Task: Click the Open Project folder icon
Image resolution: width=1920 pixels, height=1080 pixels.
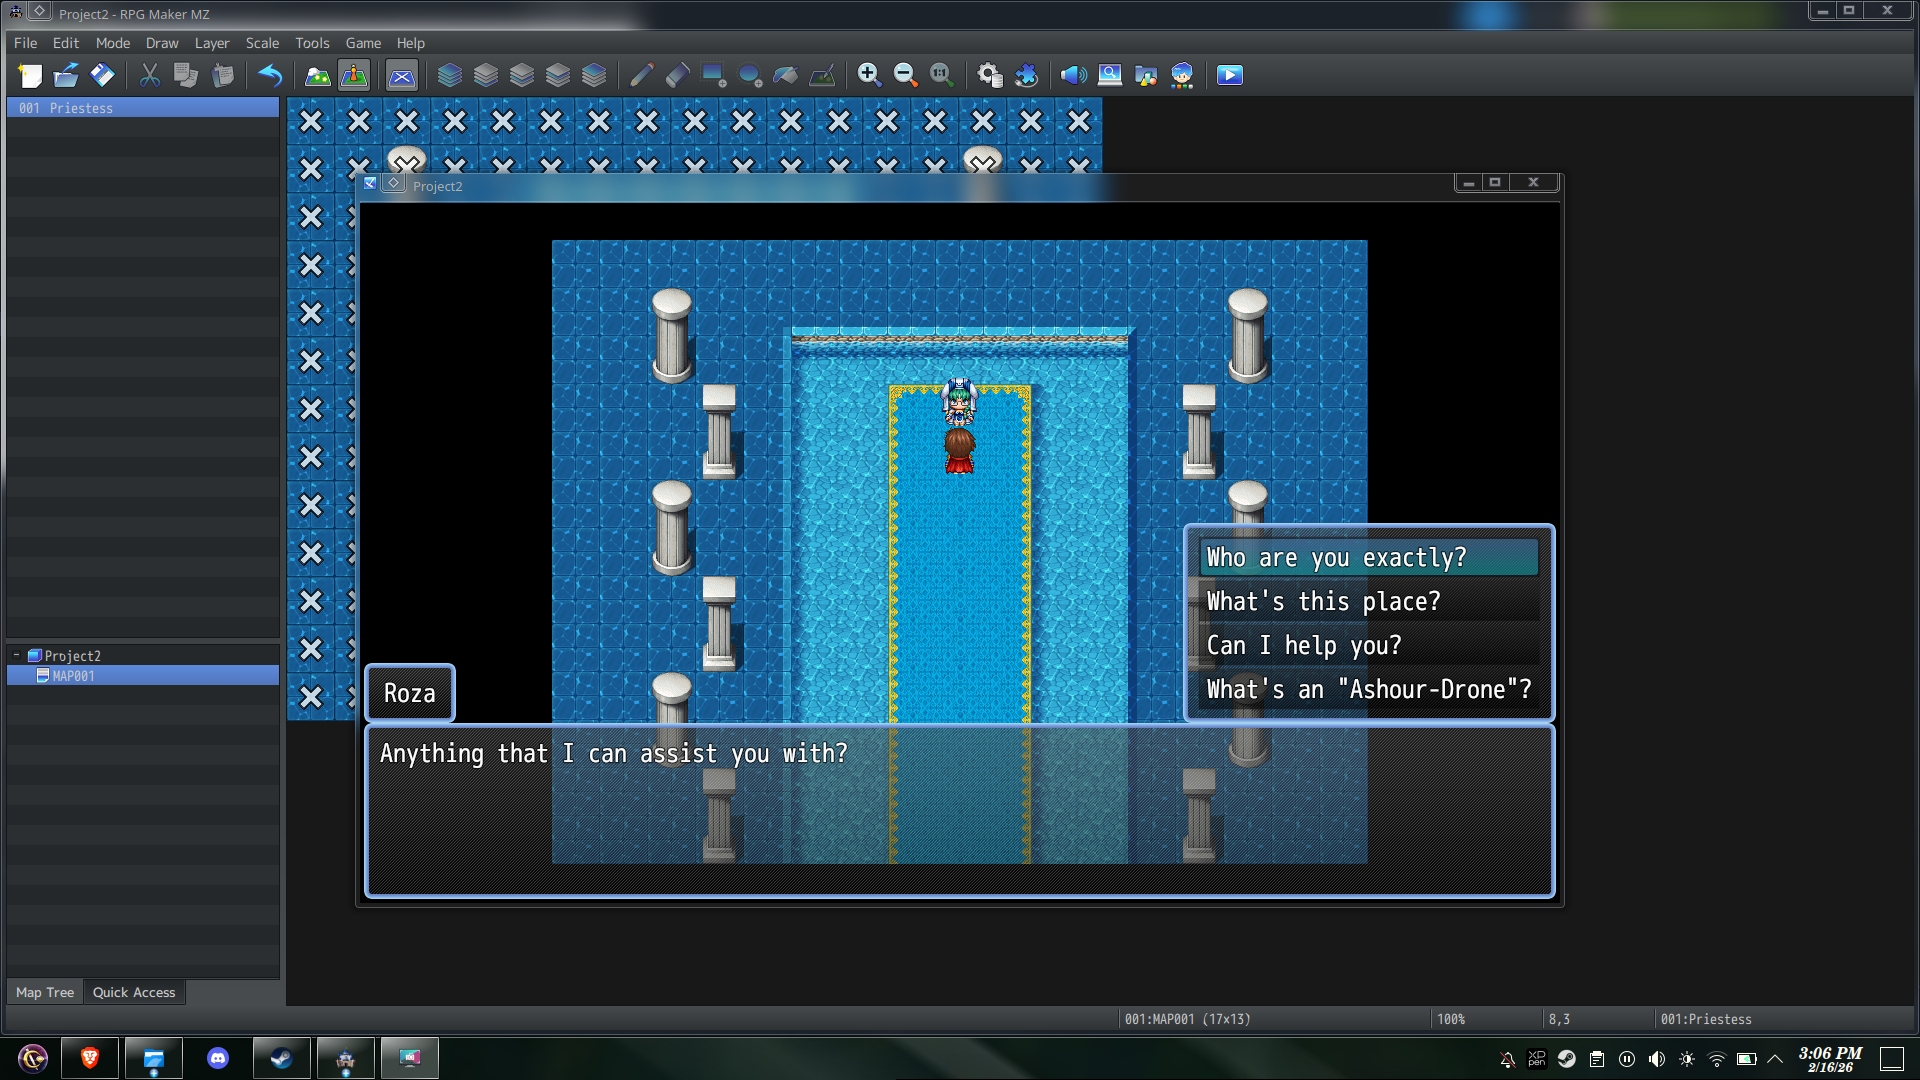Action: click(x=66, y=75)
